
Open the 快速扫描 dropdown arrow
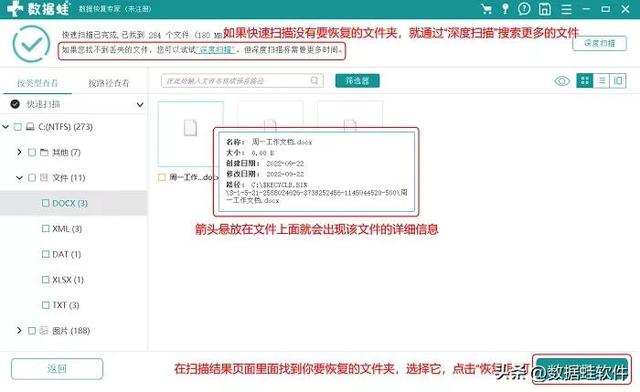point(140,105)
